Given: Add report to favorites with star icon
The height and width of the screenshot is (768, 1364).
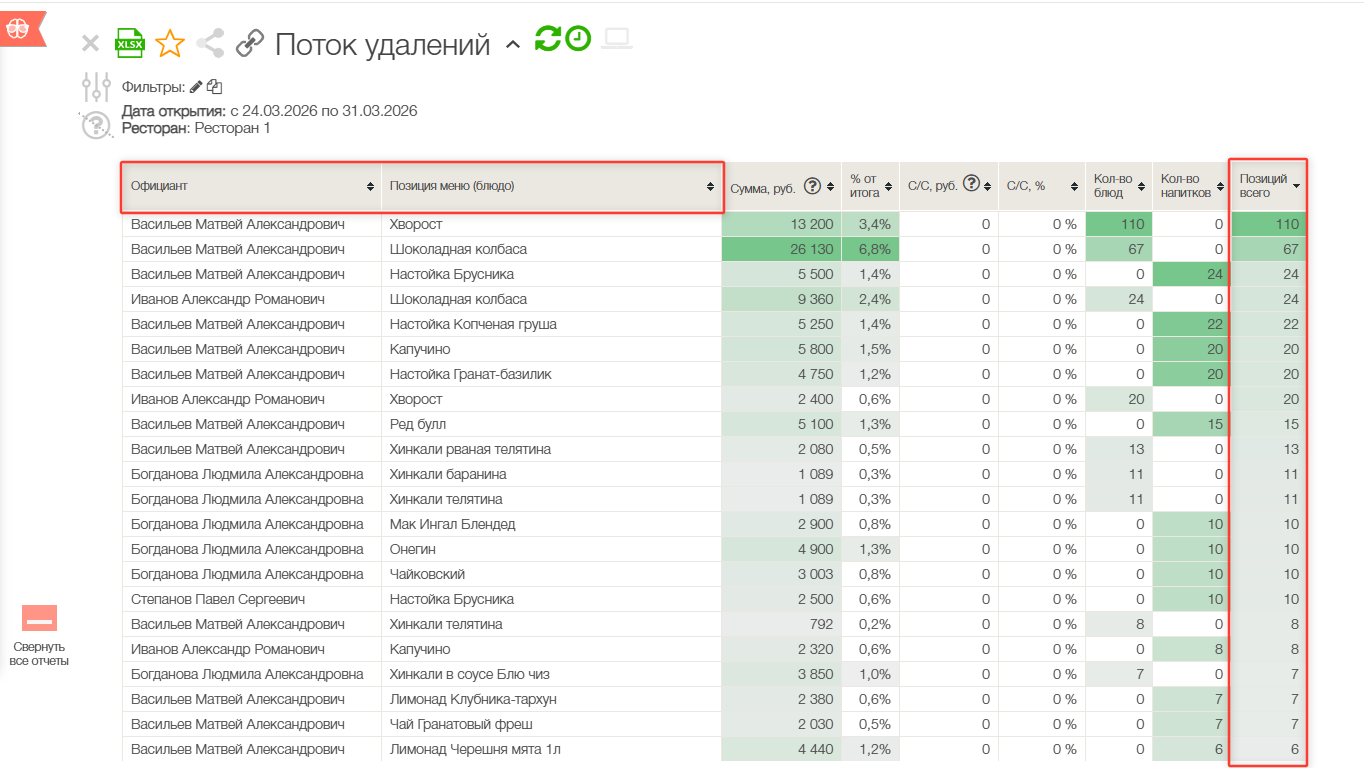Looking at the screenshot, I should pos(170,43).
